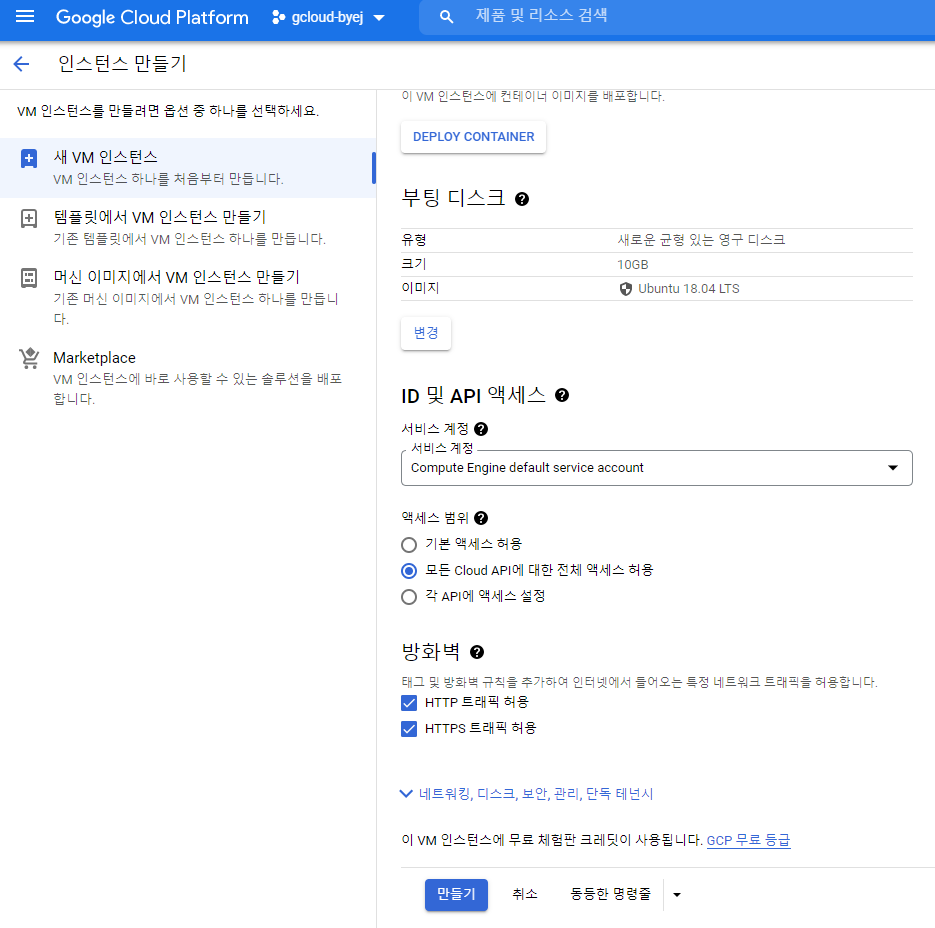This screenshot has width=935, height=928.
Task: Click the blue 만들기 button
Action: tap(456, 895)
